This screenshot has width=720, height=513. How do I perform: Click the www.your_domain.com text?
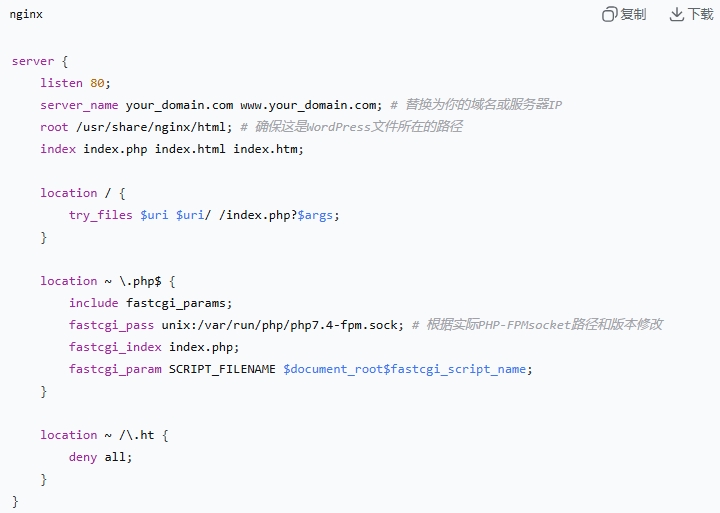pyautogui.click(x=311, y=105)
